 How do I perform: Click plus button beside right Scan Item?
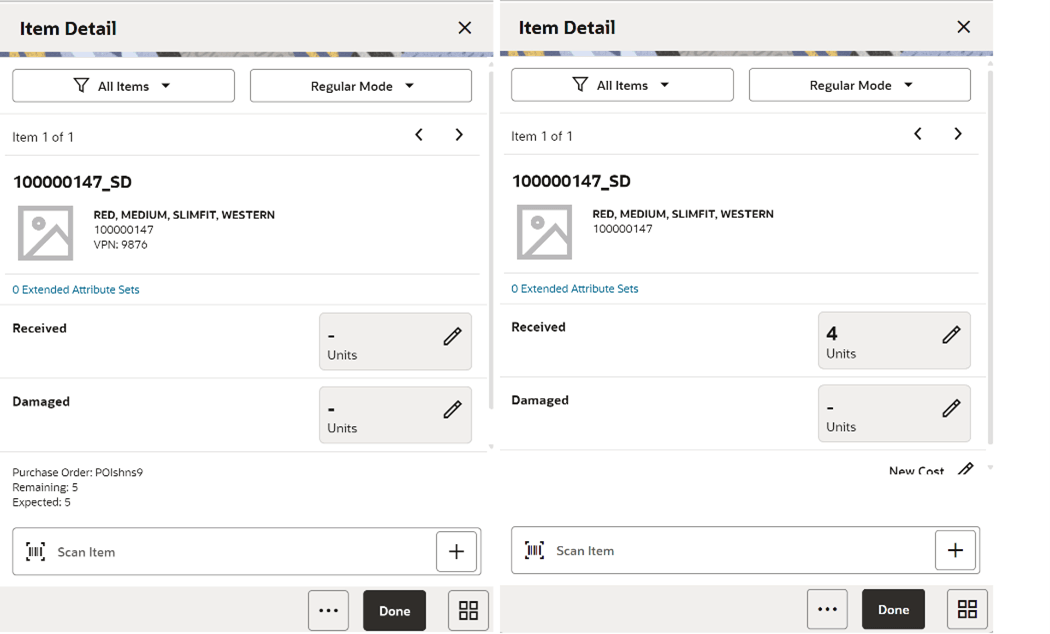[956, 550]
